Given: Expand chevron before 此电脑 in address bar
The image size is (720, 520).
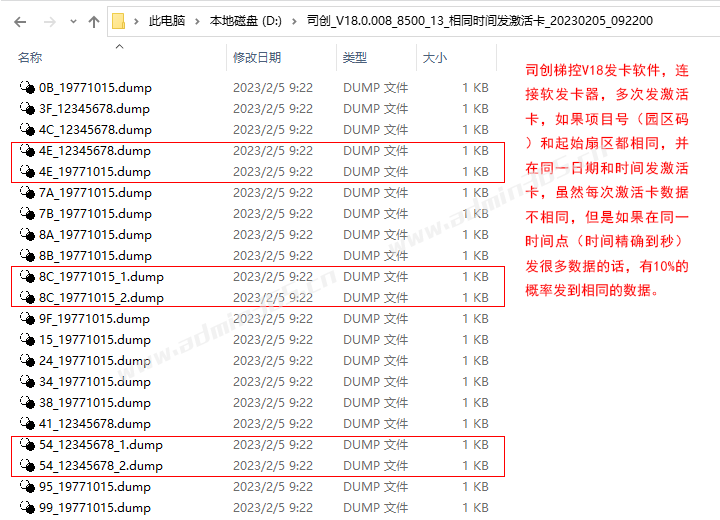Looking at the screenshot, I should 136,21.
